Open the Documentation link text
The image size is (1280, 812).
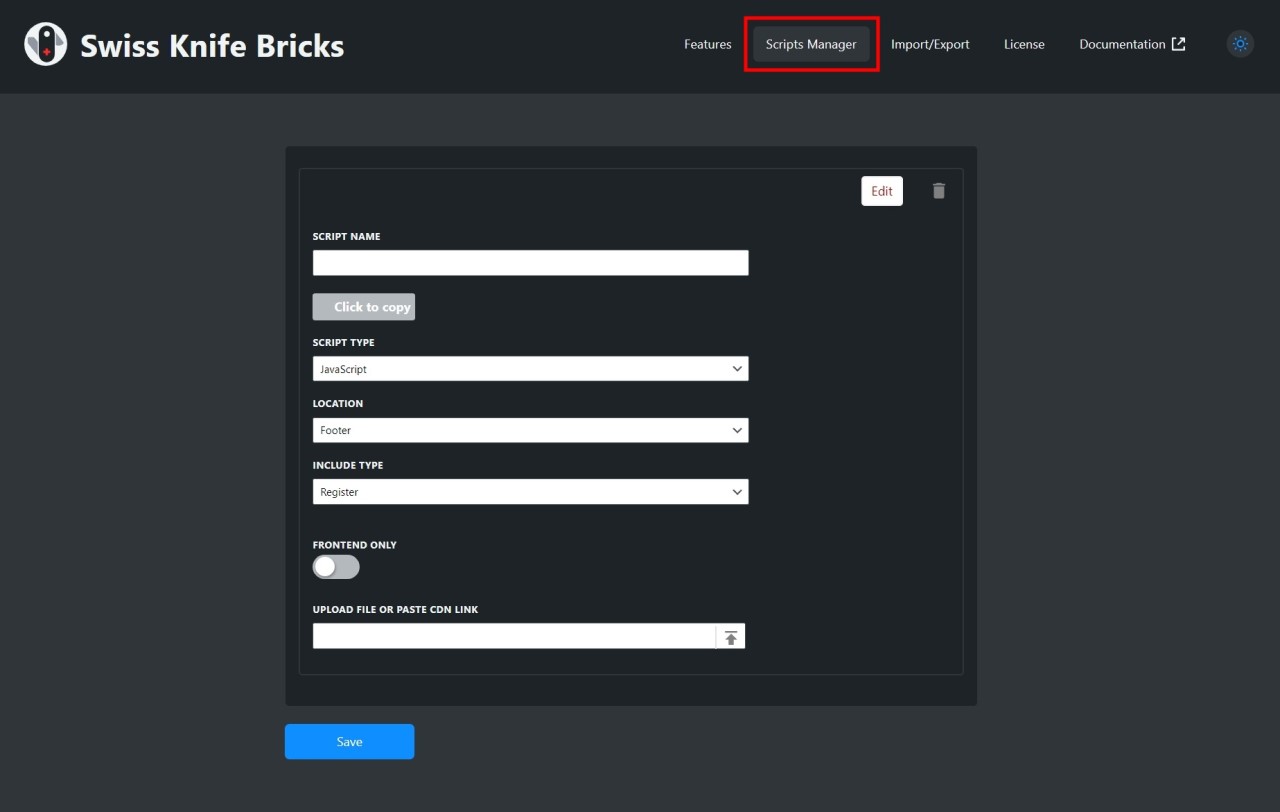click(1122, 44)
